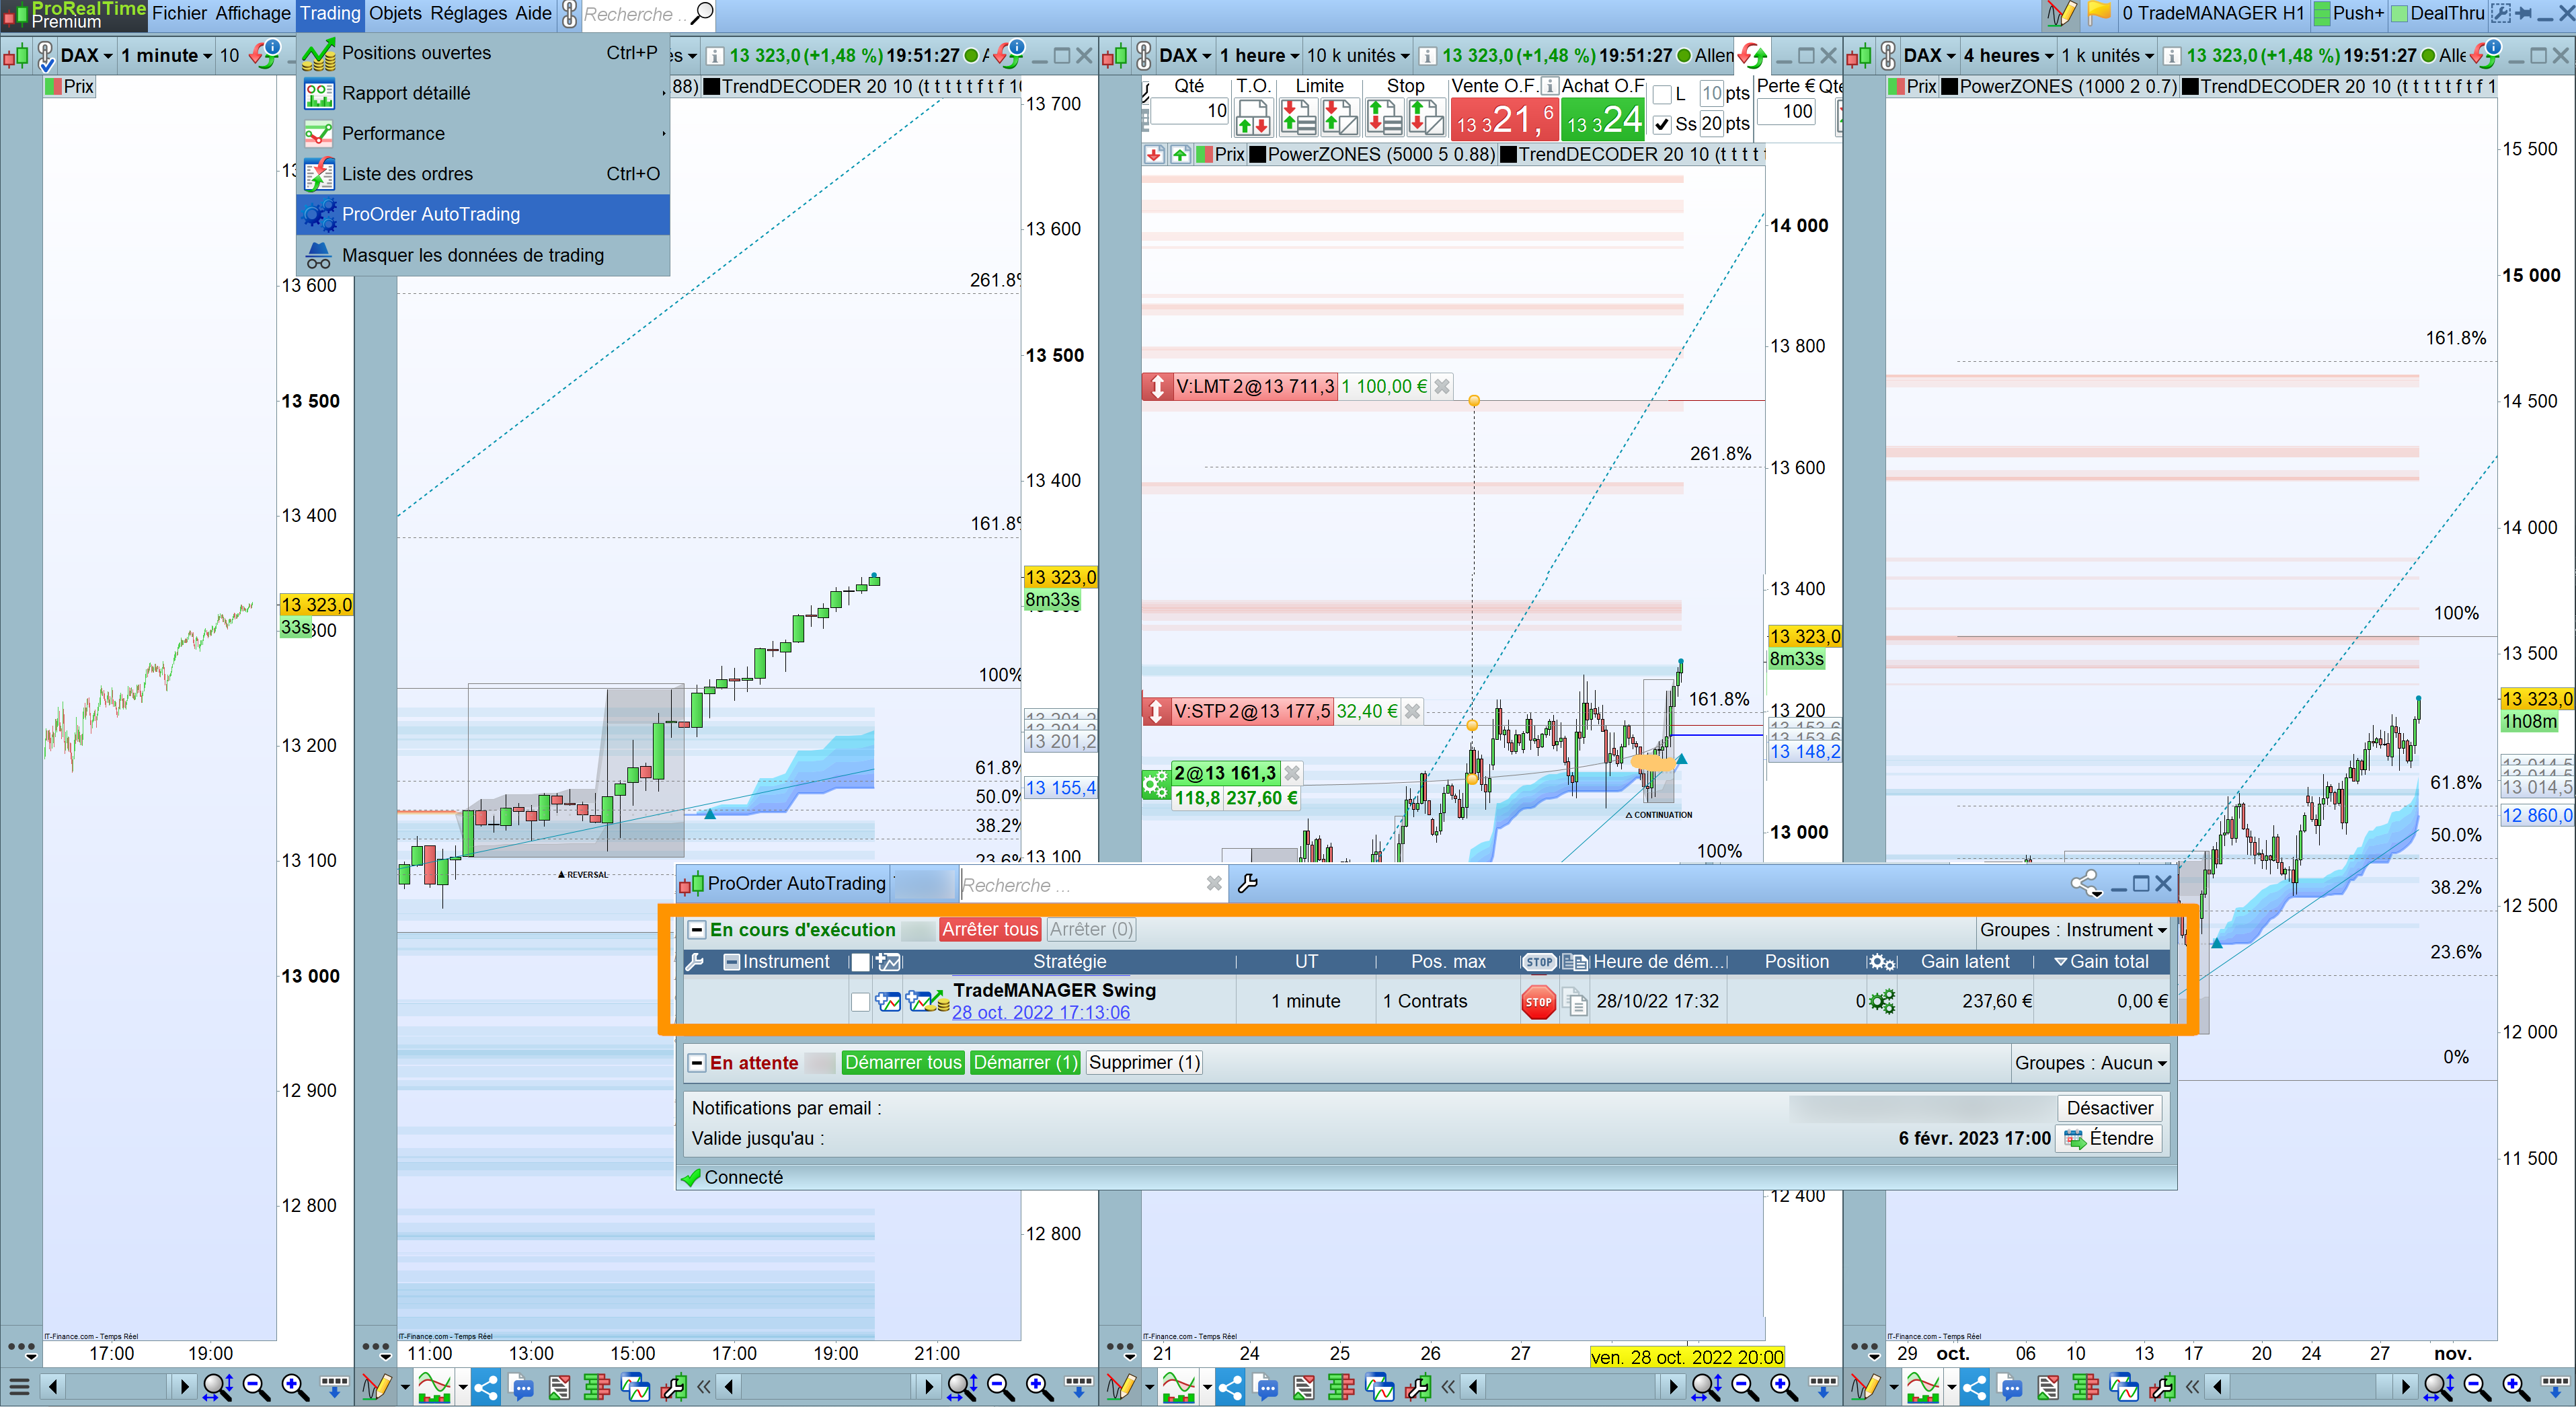2576x1407 pixels.
Task: Open indicators icon in second chart toolbar
Action: tap(434, 1386)
